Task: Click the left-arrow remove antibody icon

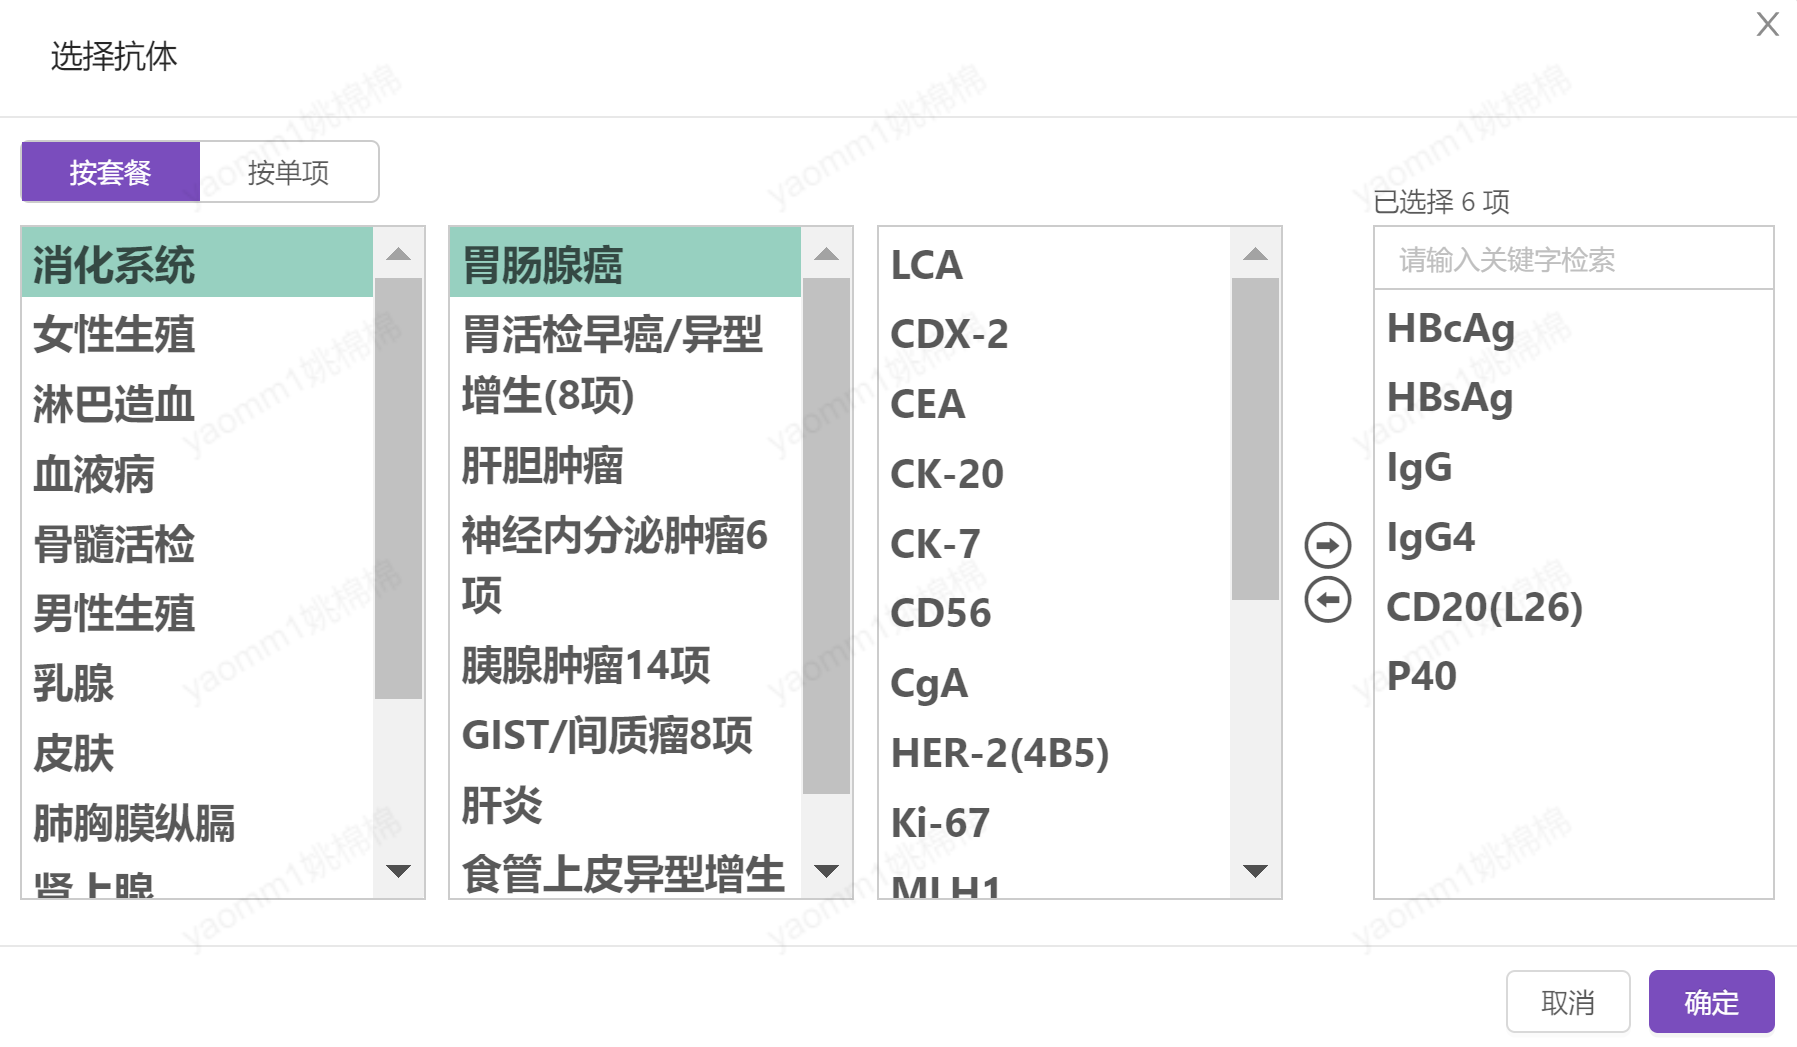Action: coord(1327,600)
